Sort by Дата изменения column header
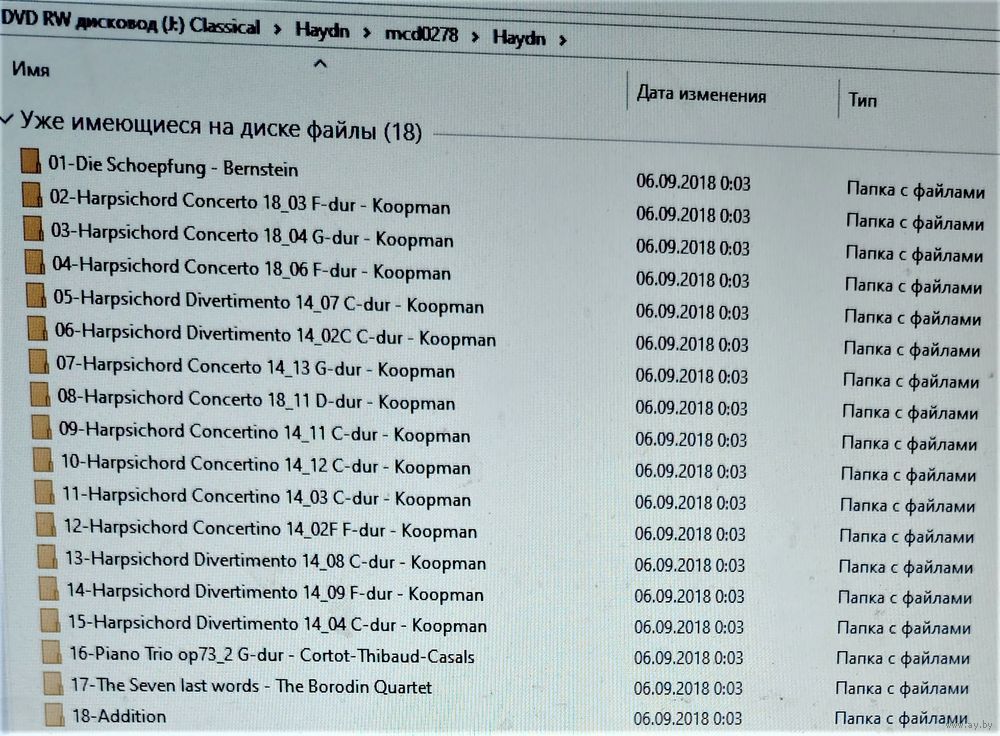 (702, 94)
